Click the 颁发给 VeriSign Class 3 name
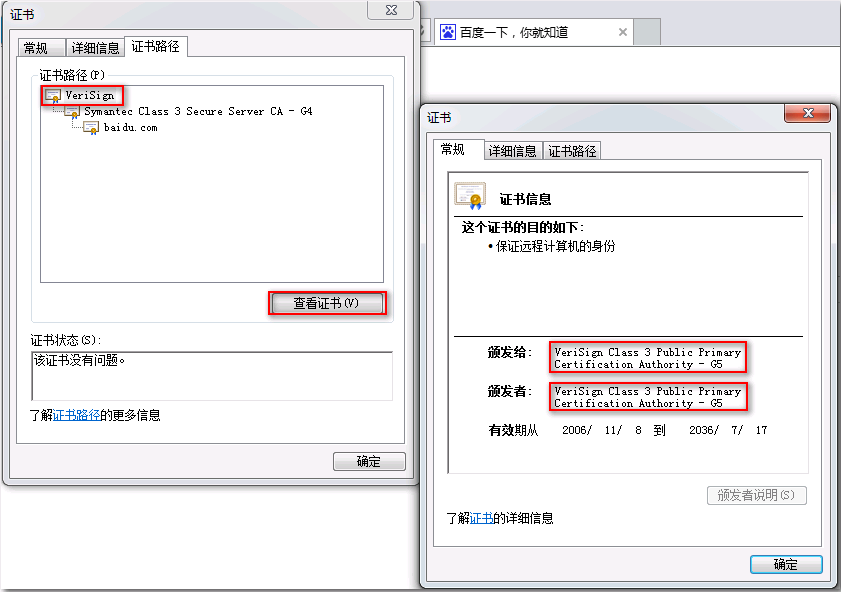 [647, 358]
